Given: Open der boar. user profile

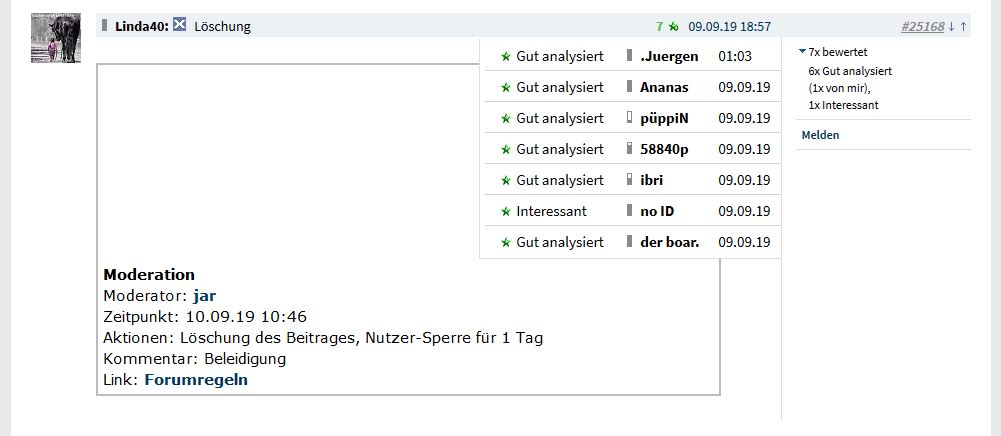Looking at the screenshot, I should pos(670,243).
